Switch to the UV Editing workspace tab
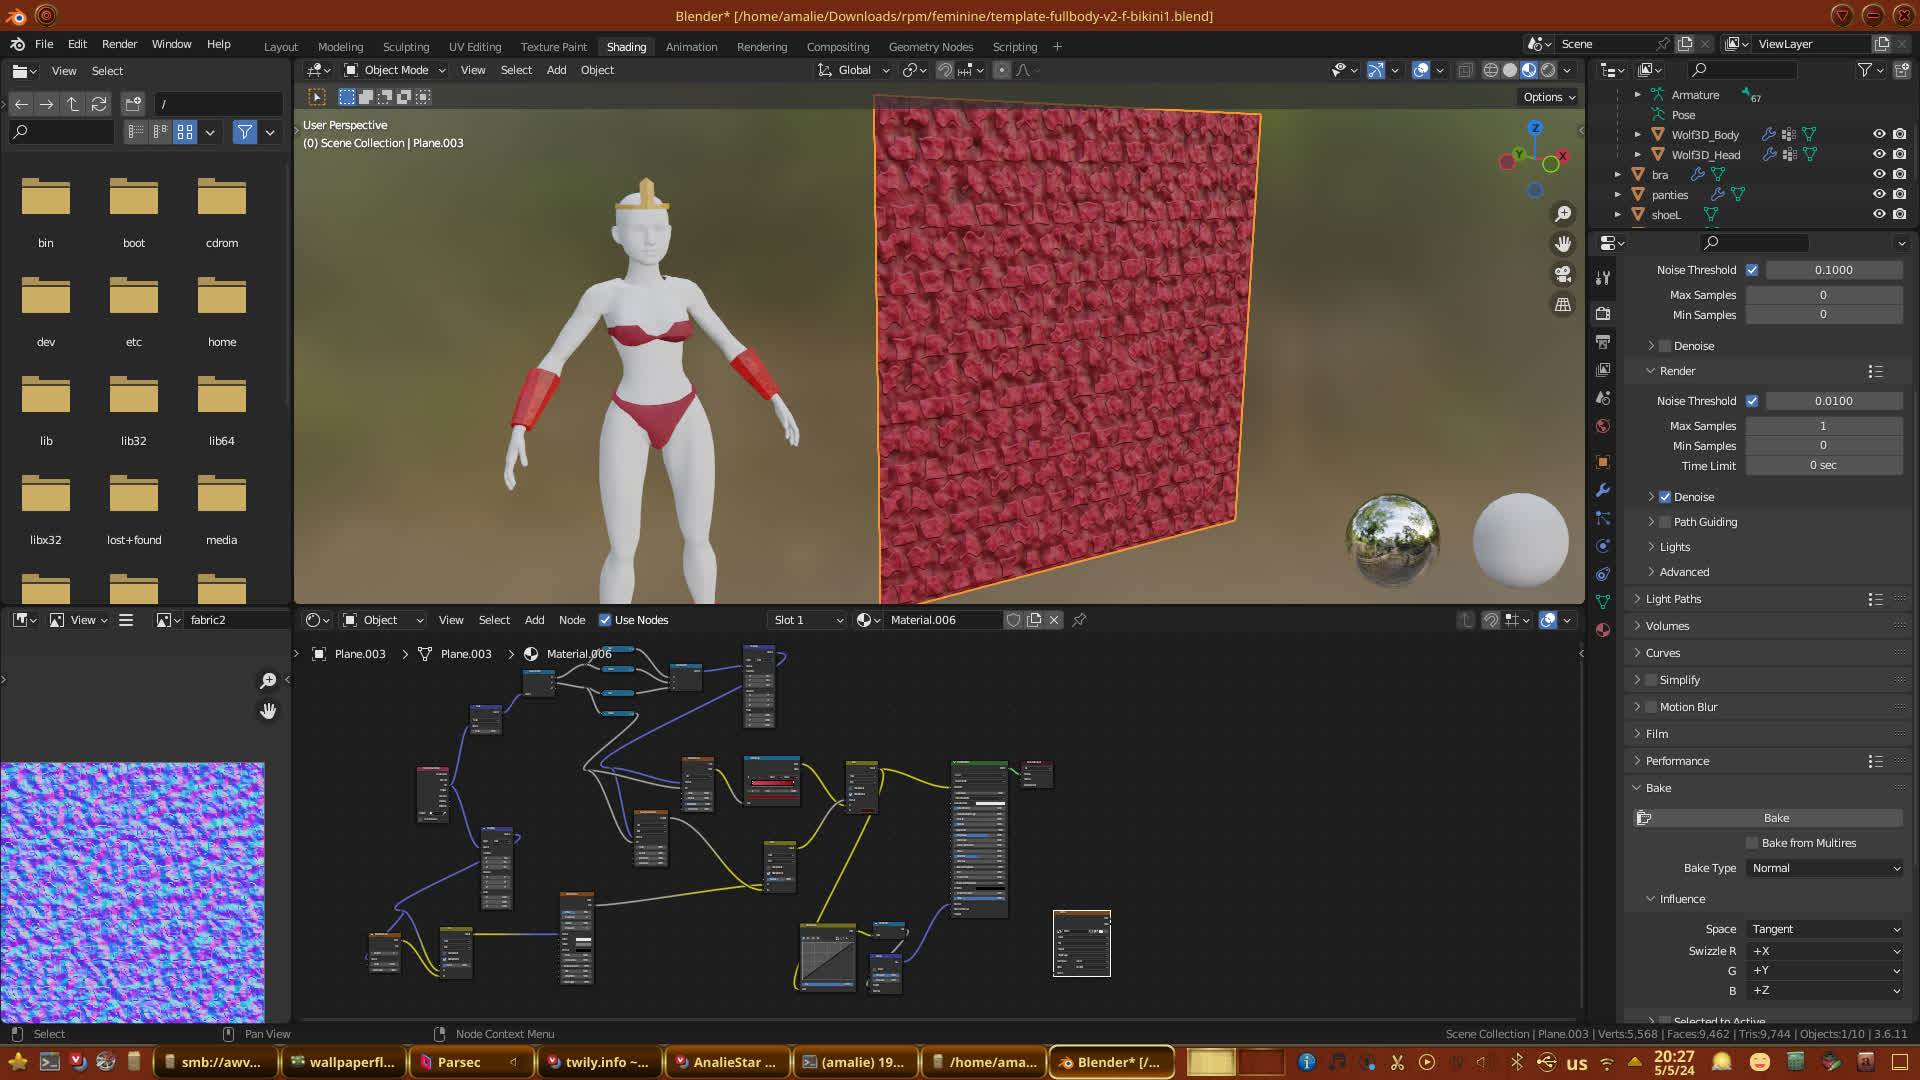This screenshot has height=1080, width=1920. pyautogui.click(x=474, y=47)
